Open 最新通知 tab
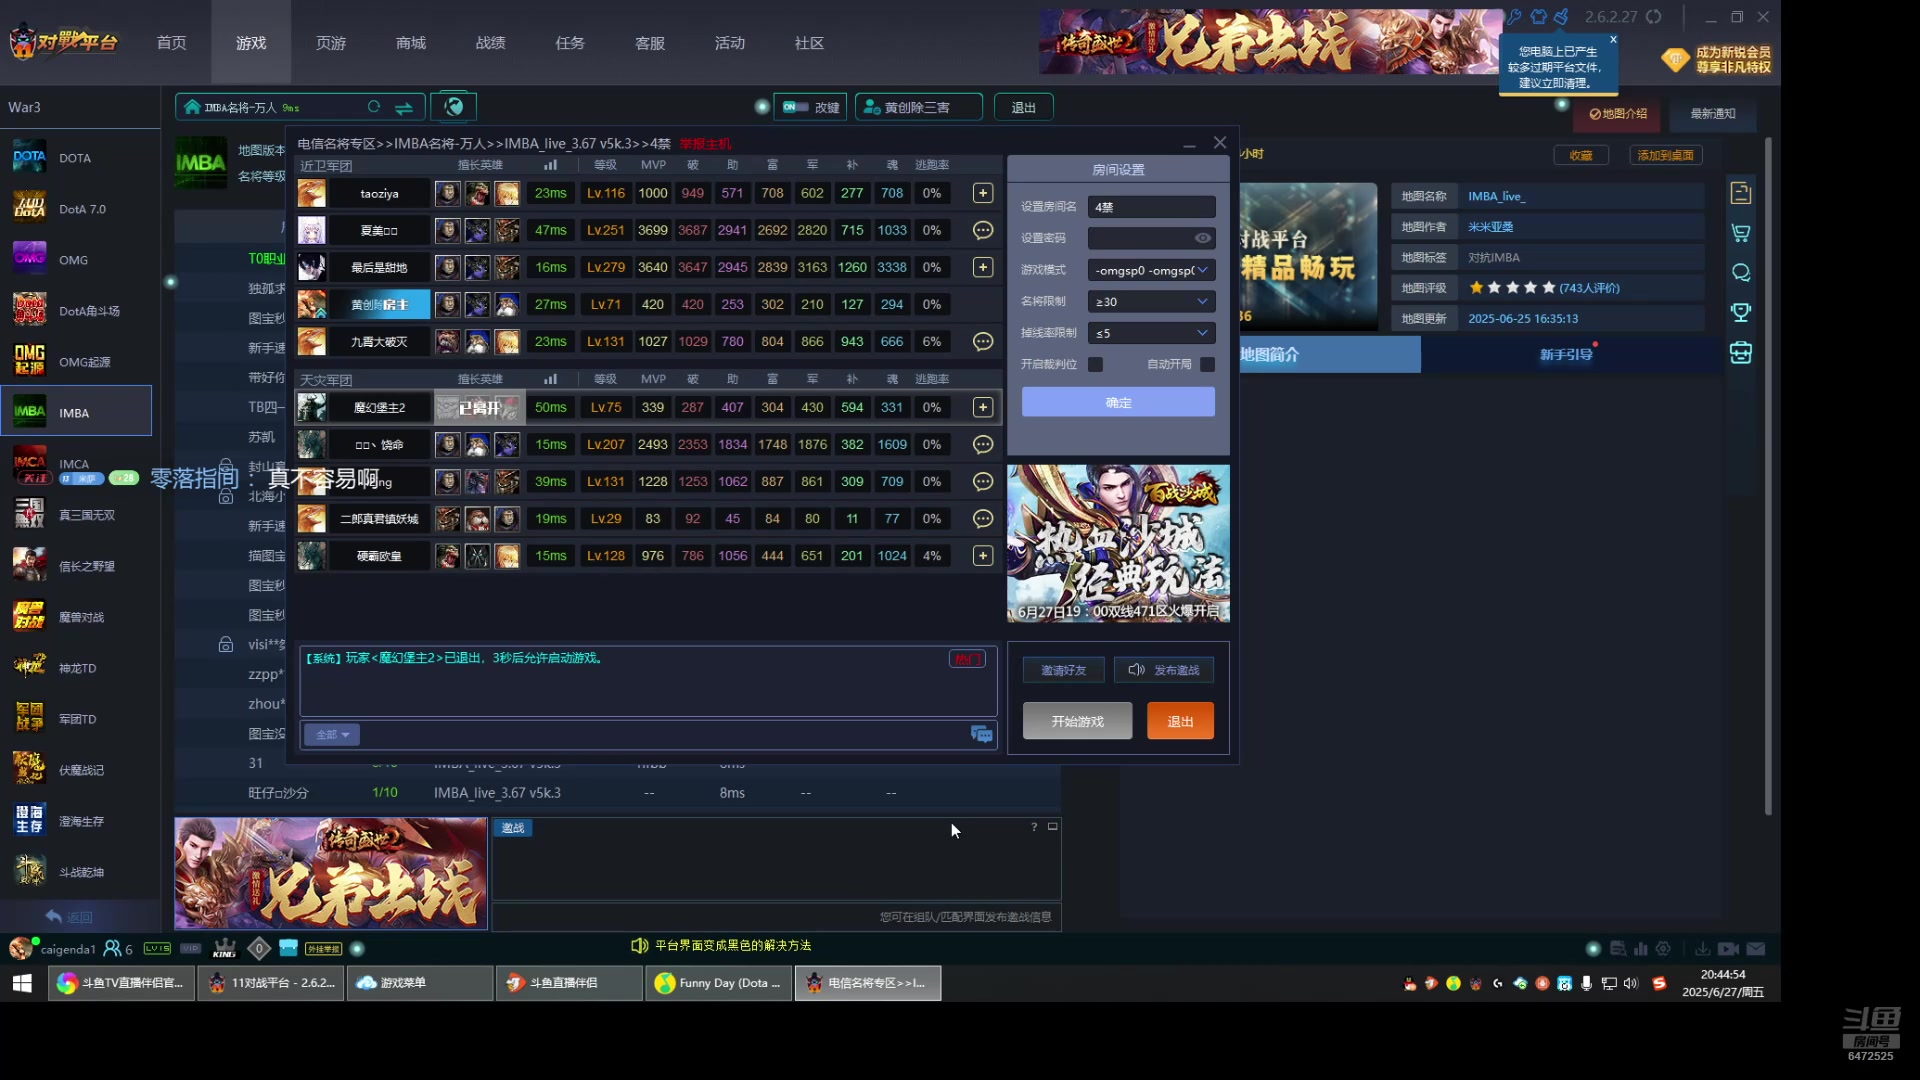 [x=1713, y=114]
